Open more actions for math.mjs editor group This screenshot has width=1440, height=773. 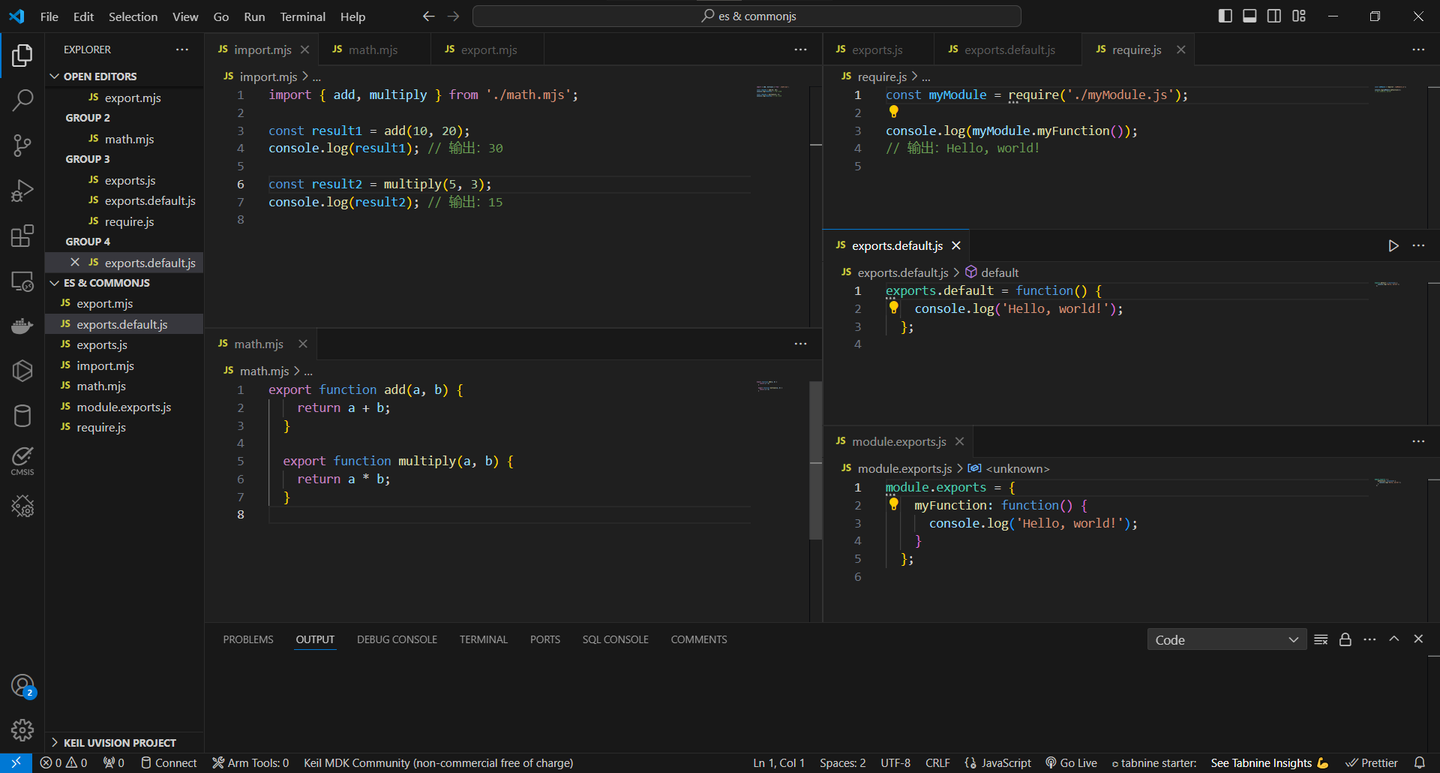tap(800, 343)
